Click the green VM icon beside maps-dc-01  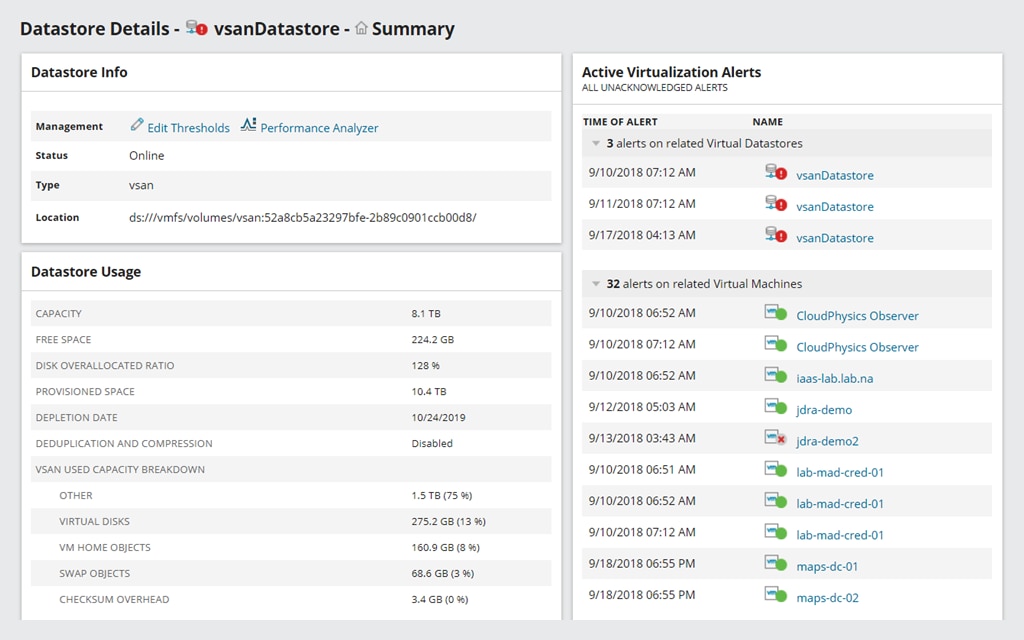click(x=775, y=566)
